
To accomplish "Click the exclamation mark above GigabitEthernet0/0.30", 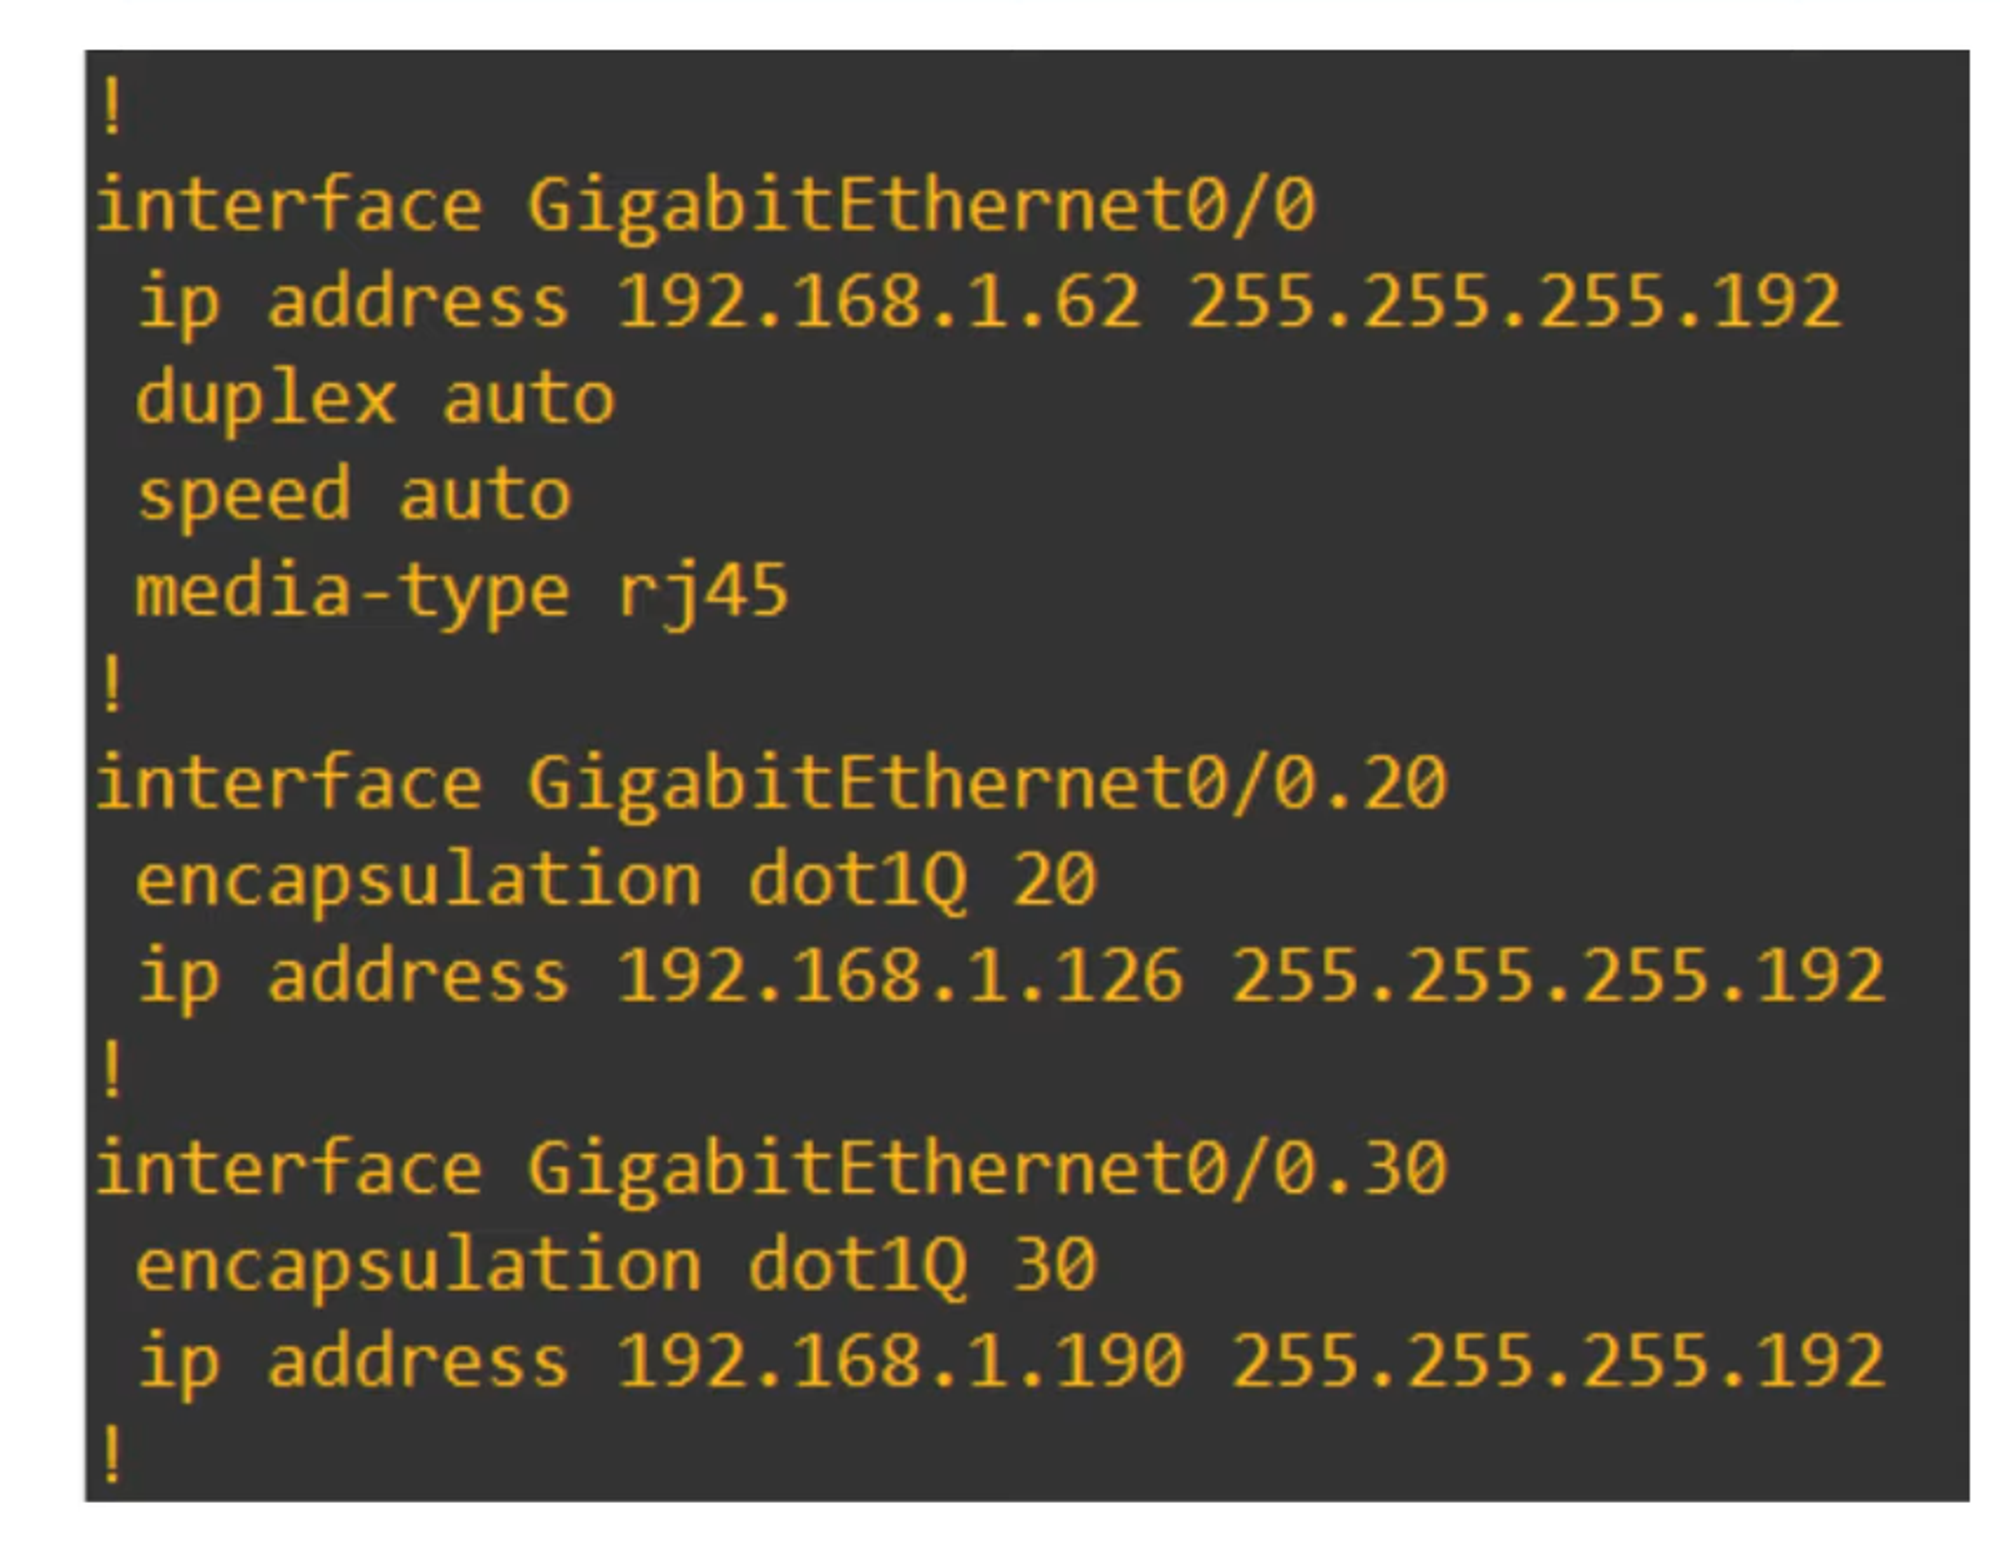I will point(113,1071).
